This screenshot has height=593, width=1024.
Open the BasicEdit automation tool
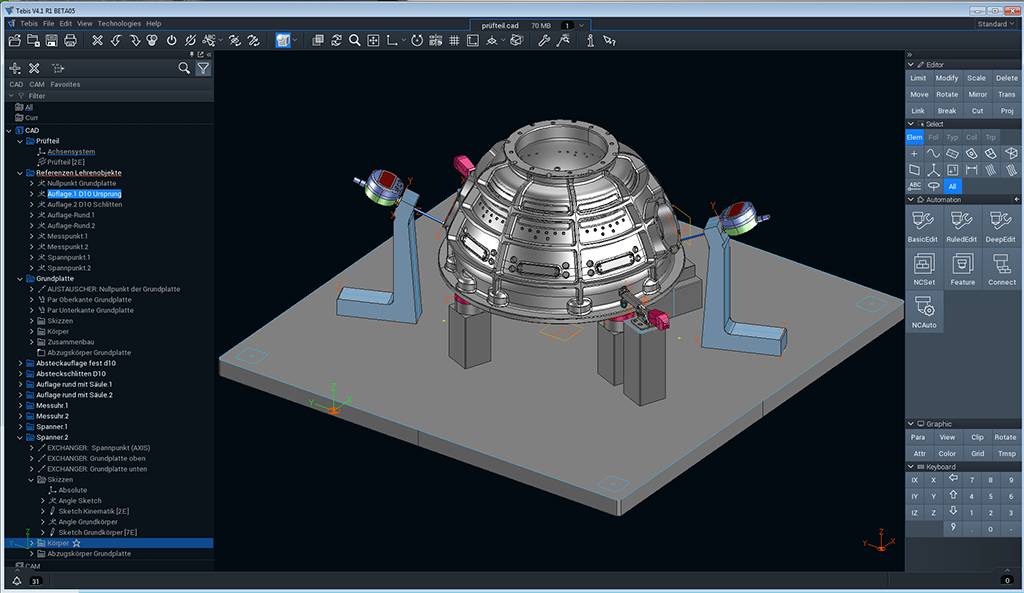923,226
